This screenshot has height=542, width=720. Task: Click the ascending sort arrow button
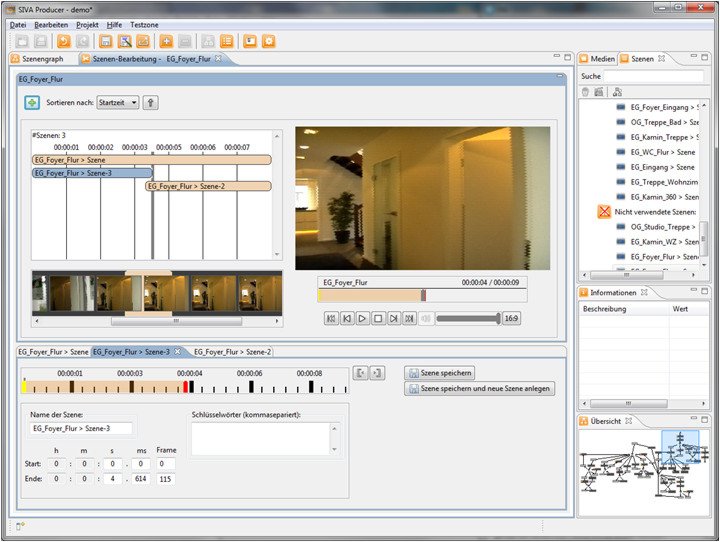click(x=150, y=102)
